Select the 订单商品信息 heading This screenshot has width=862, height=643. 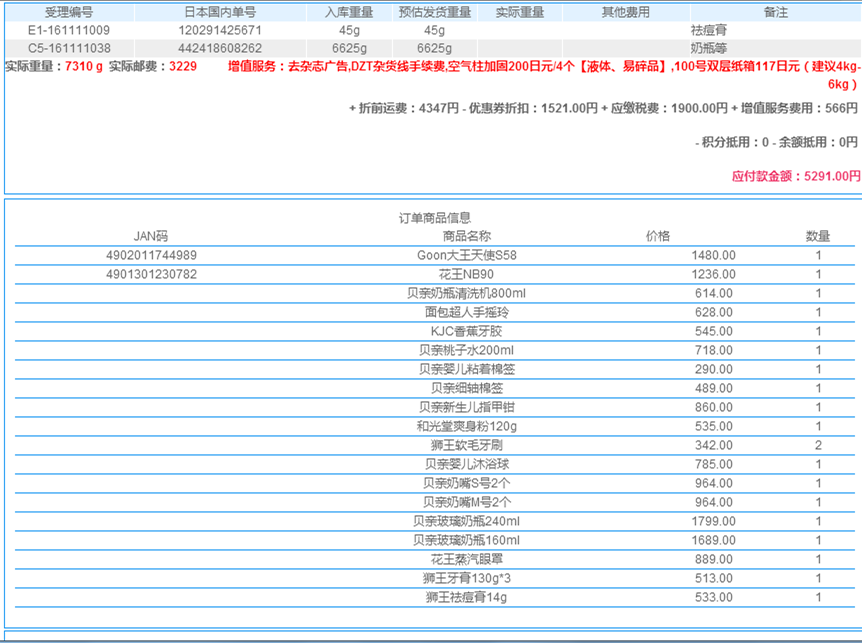(435, 218)
